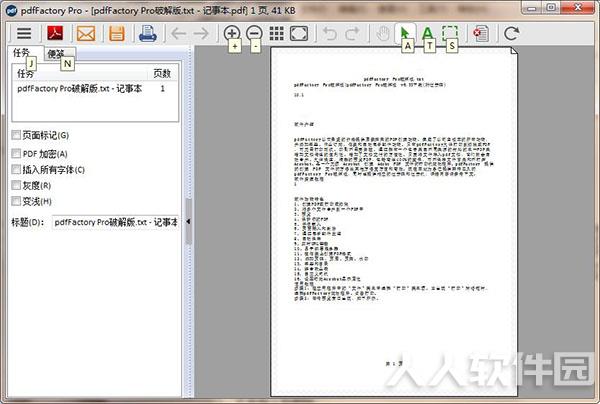Select the hand pan tool
600x404 pixels.
pos(383,34)
